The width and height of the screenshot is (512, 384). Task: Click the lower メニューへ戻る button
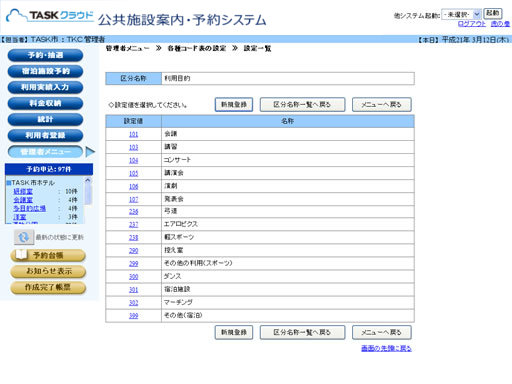click(x=382, y=332)
